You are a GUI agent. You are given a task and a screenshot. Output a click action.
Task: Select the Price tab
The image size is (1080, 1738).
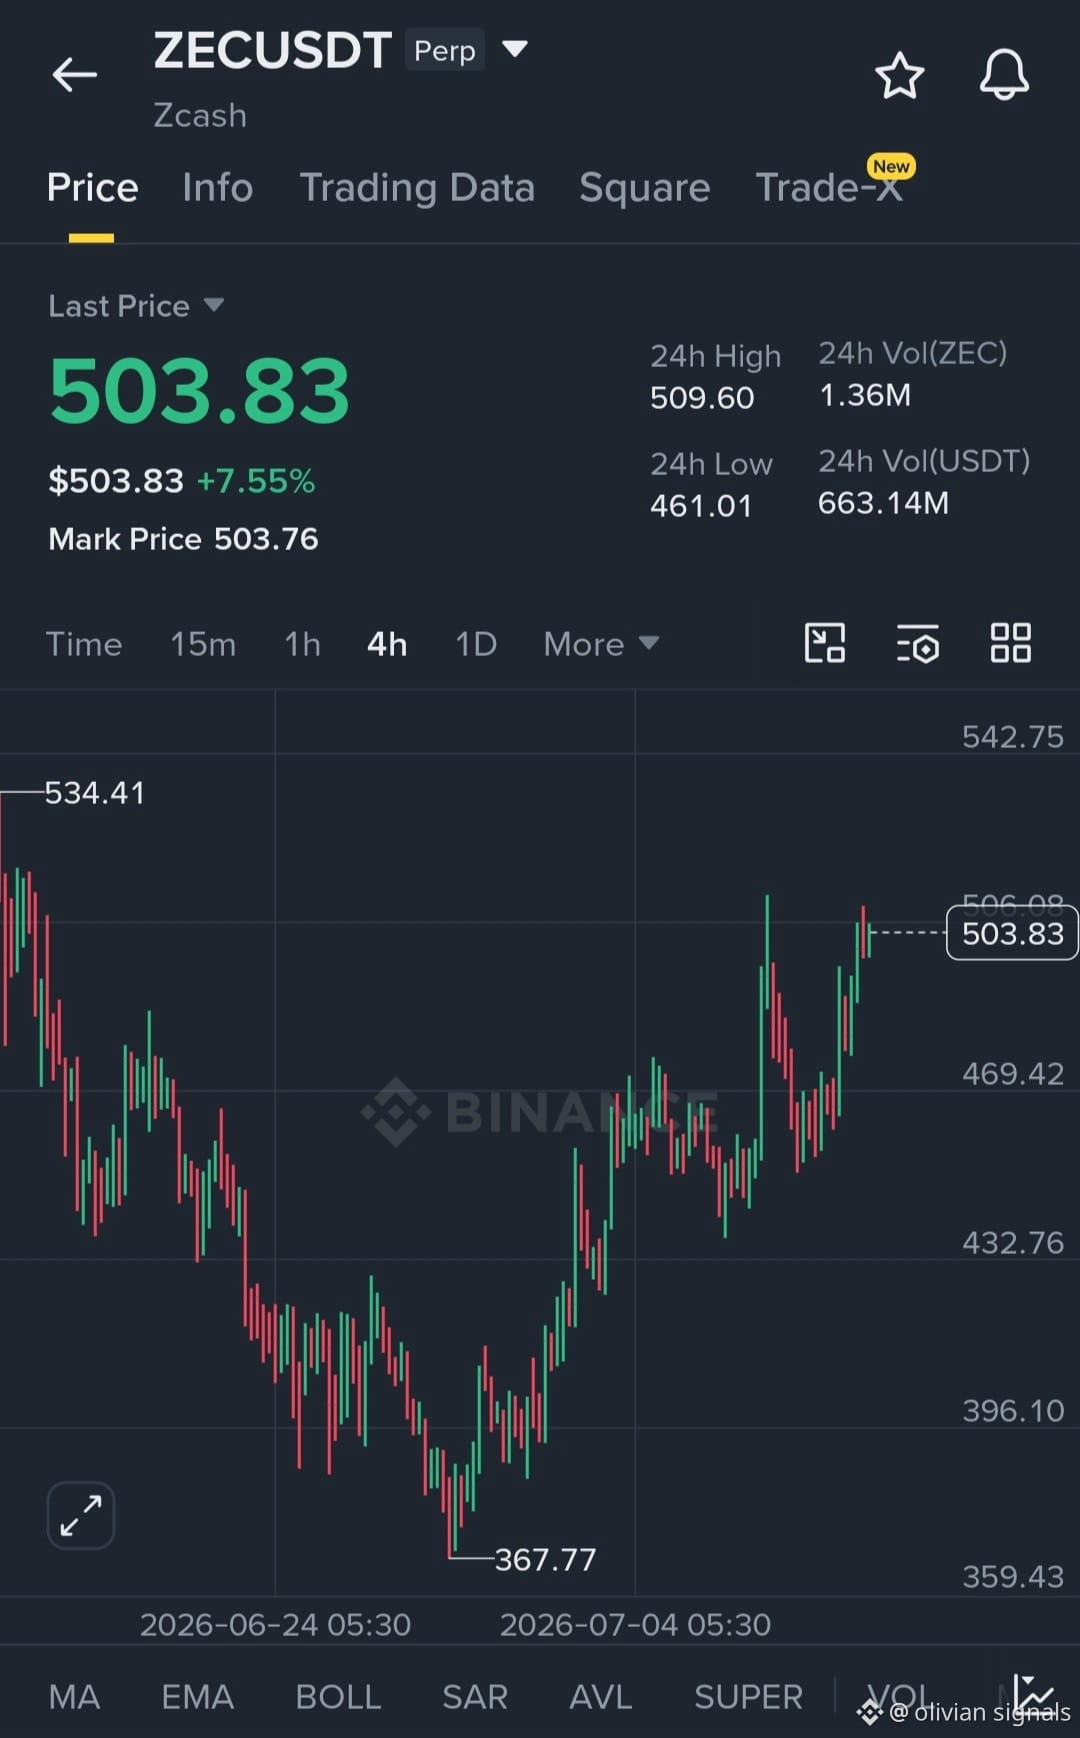coord(92,188)
